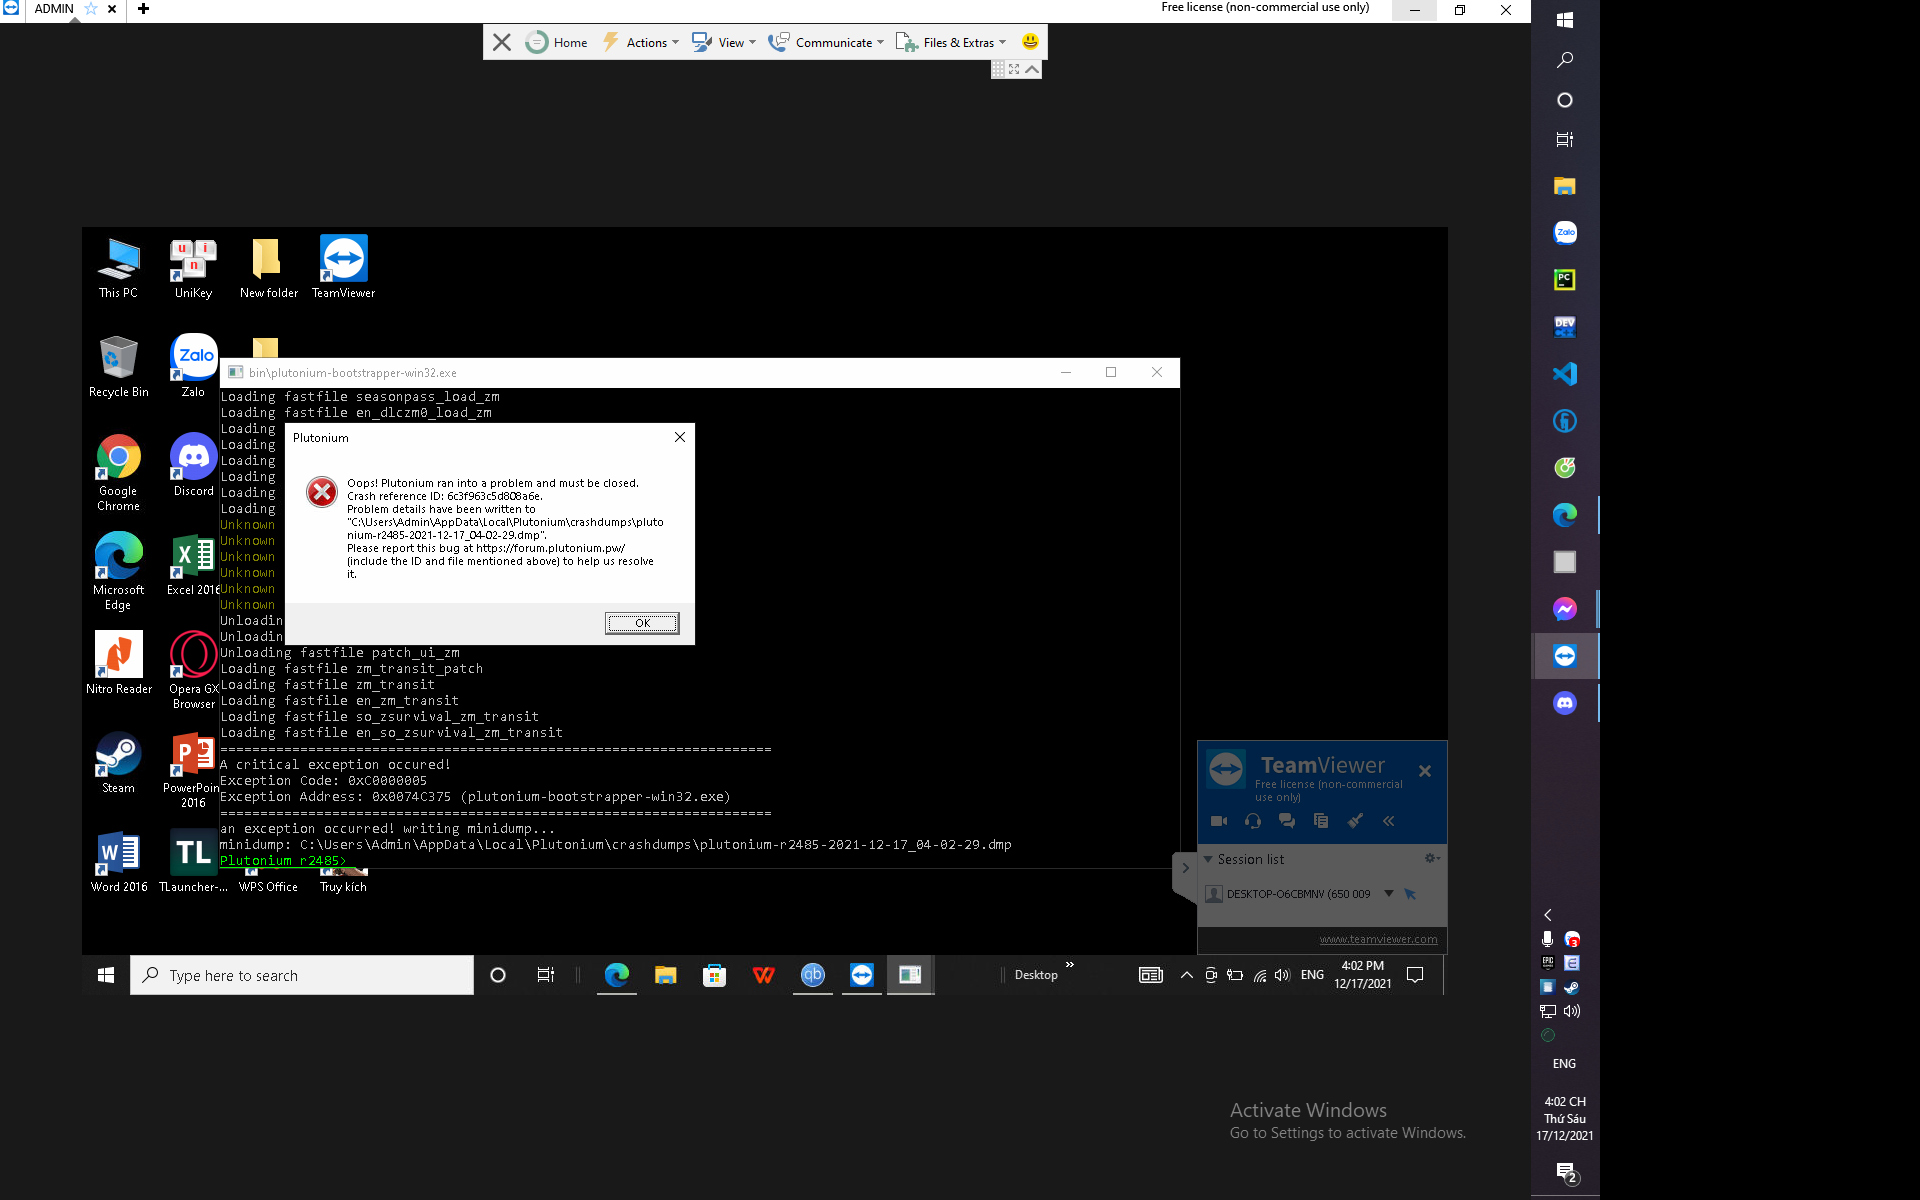Open the remote taskbar qBittorrent icon
1920x1200 pixels.
coord(812,975)
